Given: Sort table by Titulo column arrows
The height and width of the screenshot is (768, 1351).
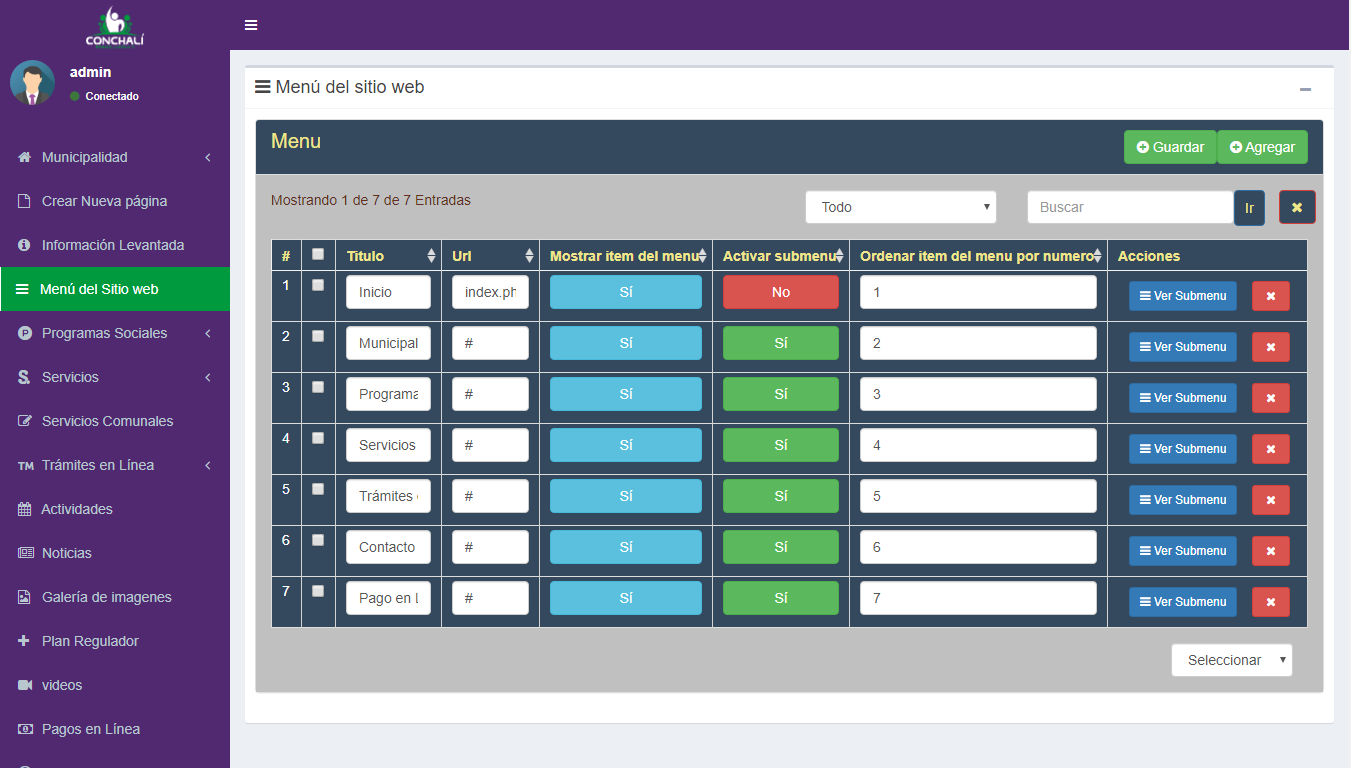Looking at the screenshot, I should pyautogui.click(x=431, y=256).
